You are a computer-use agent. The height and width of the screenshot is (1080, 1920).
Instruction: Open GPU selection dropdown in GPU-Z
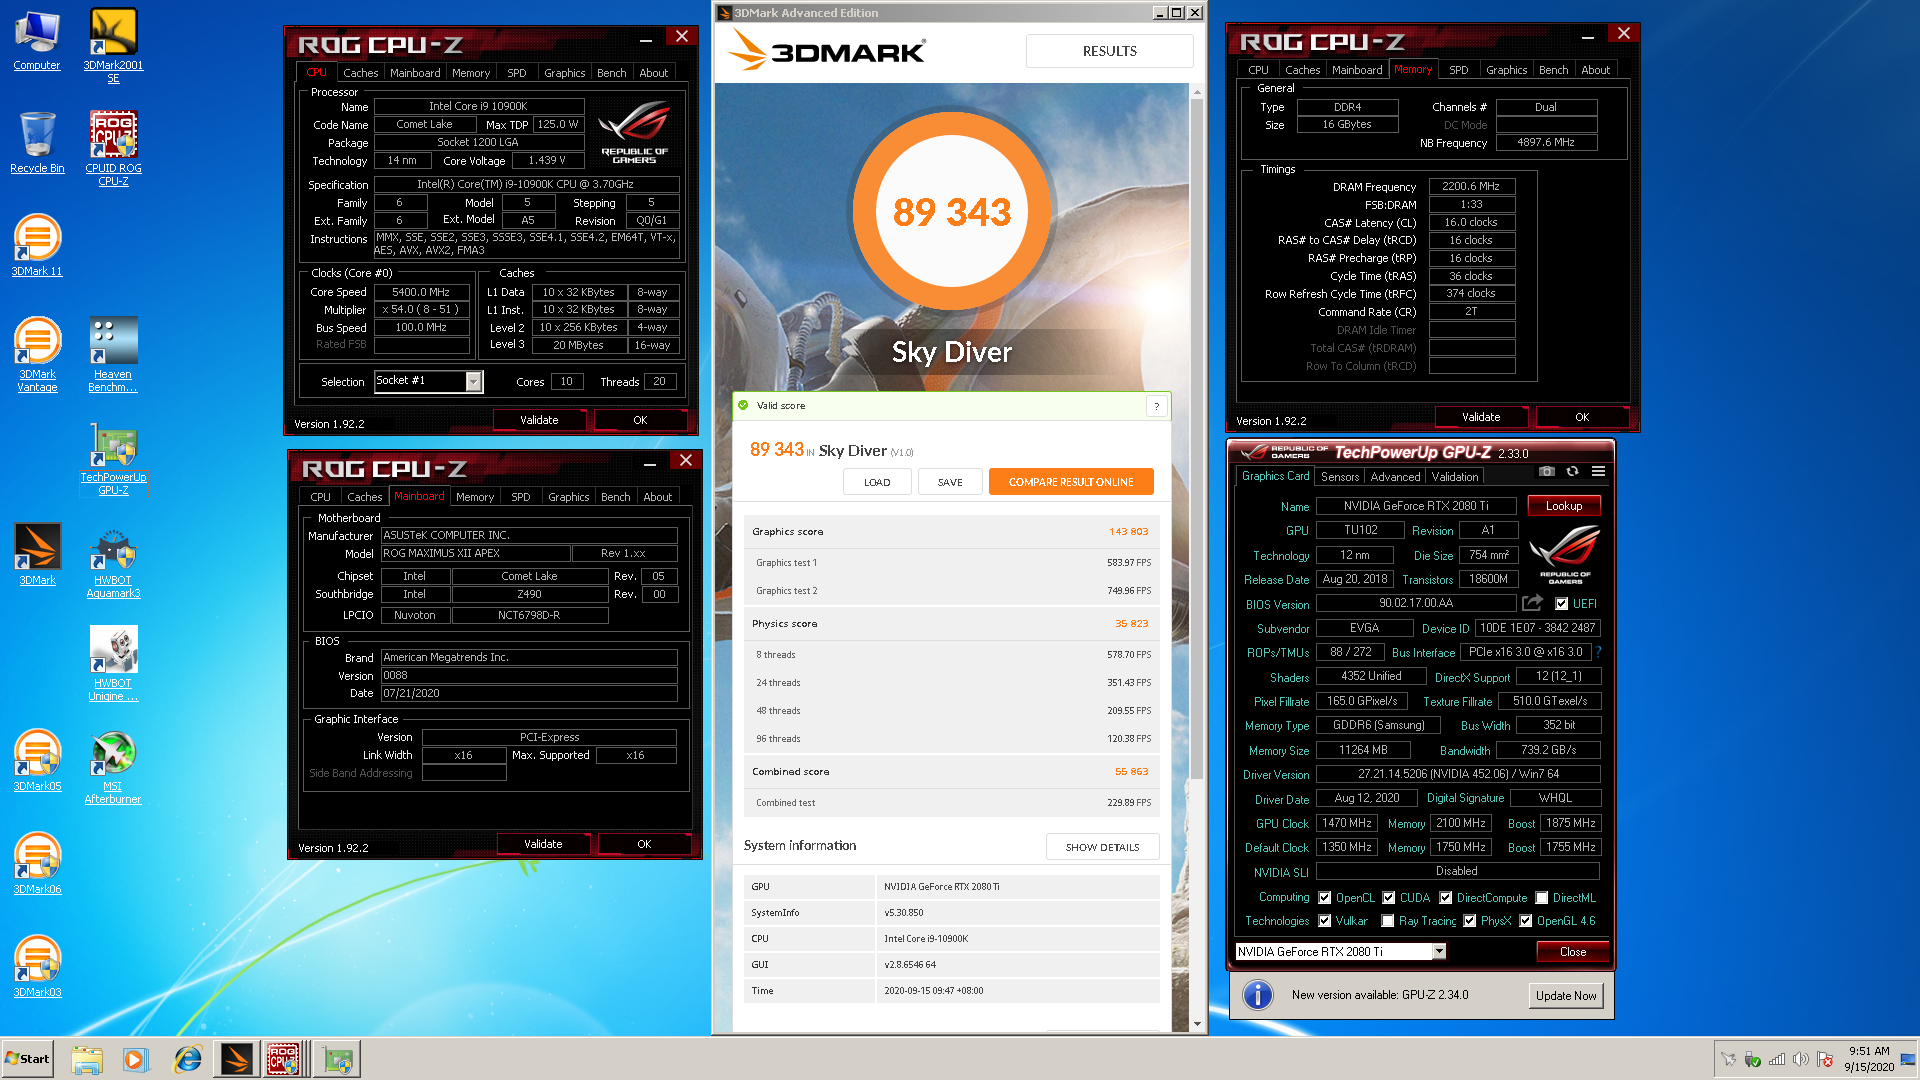[1439, 952]
